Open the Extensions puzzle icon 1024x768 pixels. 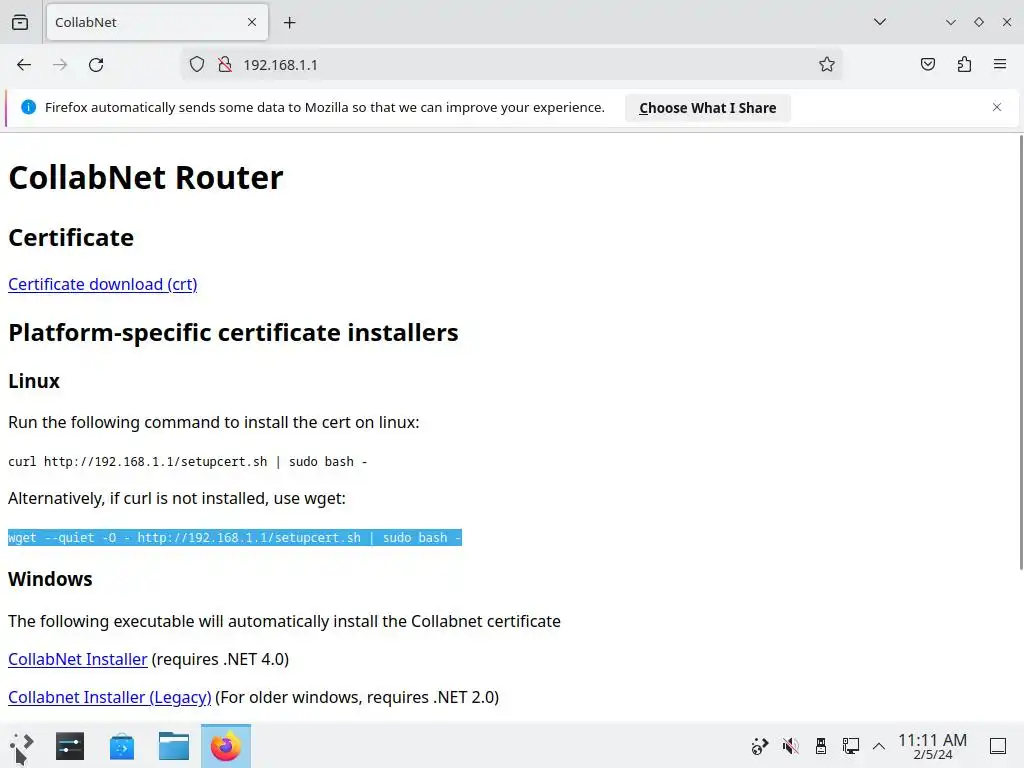point(965,64)
